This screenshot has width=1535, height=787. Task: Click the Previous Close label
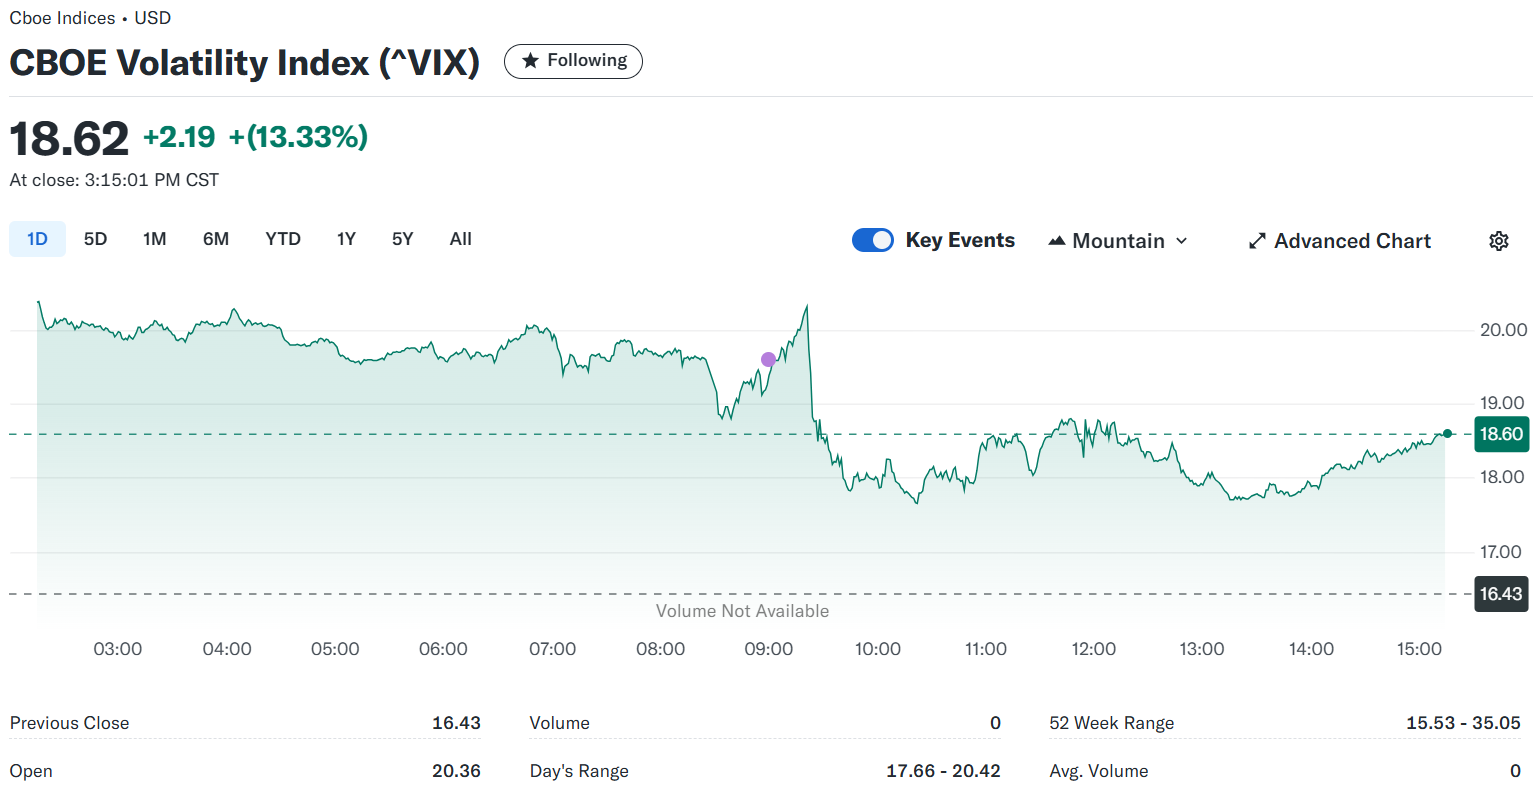tap(69, 723)
